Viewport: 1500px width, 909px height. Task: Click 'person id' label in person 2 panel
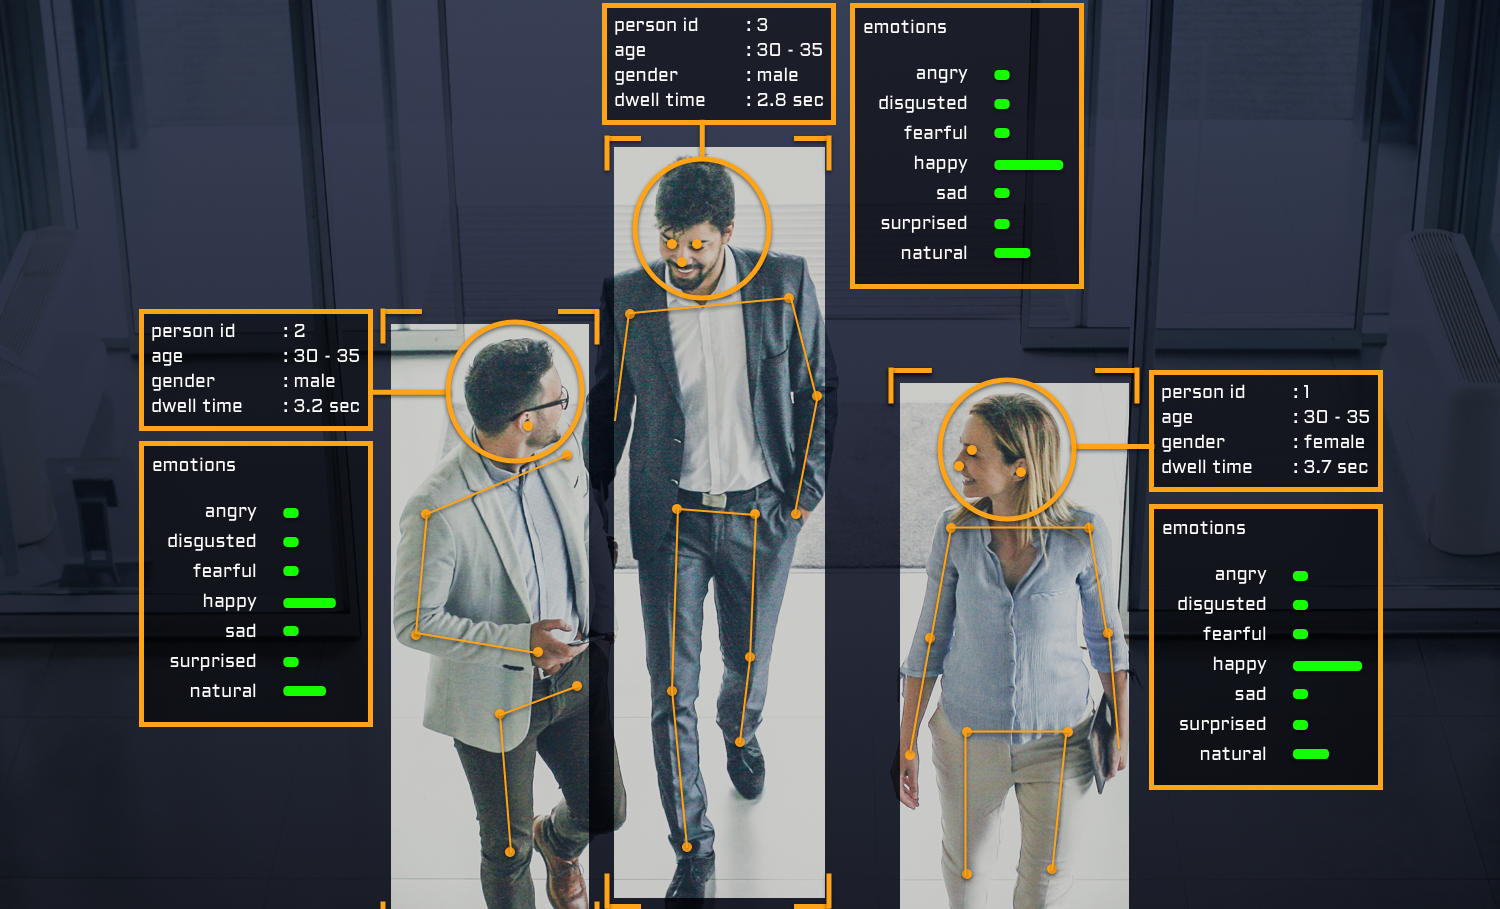click(x=193, y=331)
